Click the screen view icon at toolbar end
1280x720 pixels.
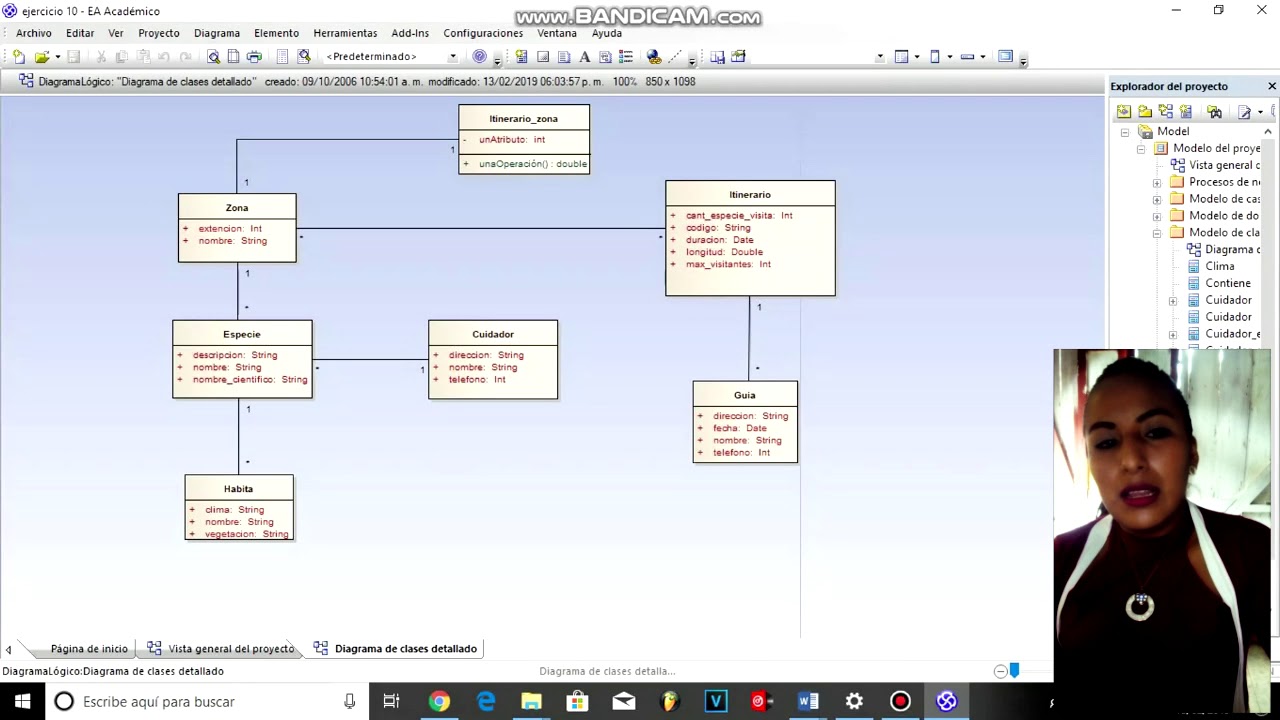1005,57
